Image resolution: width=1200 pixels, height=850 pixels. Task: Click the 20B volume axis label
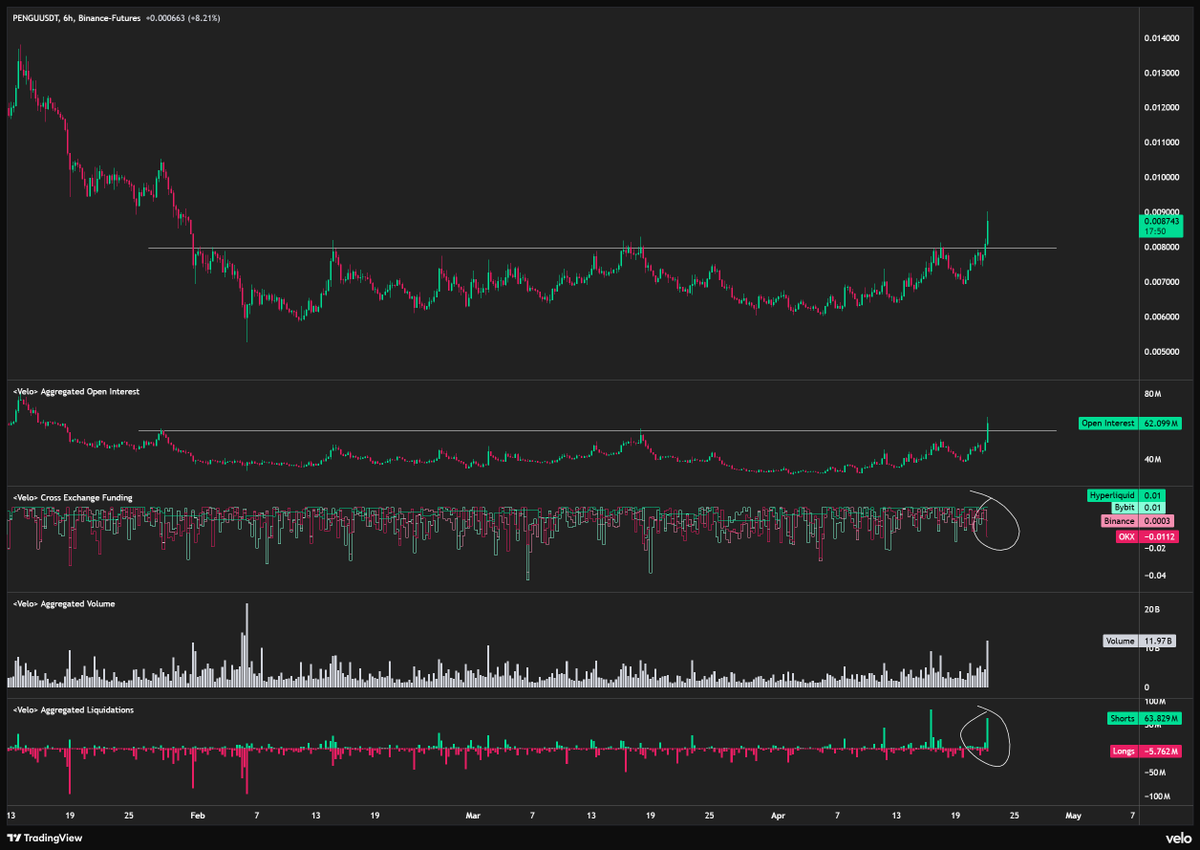tap(1153, 609)
